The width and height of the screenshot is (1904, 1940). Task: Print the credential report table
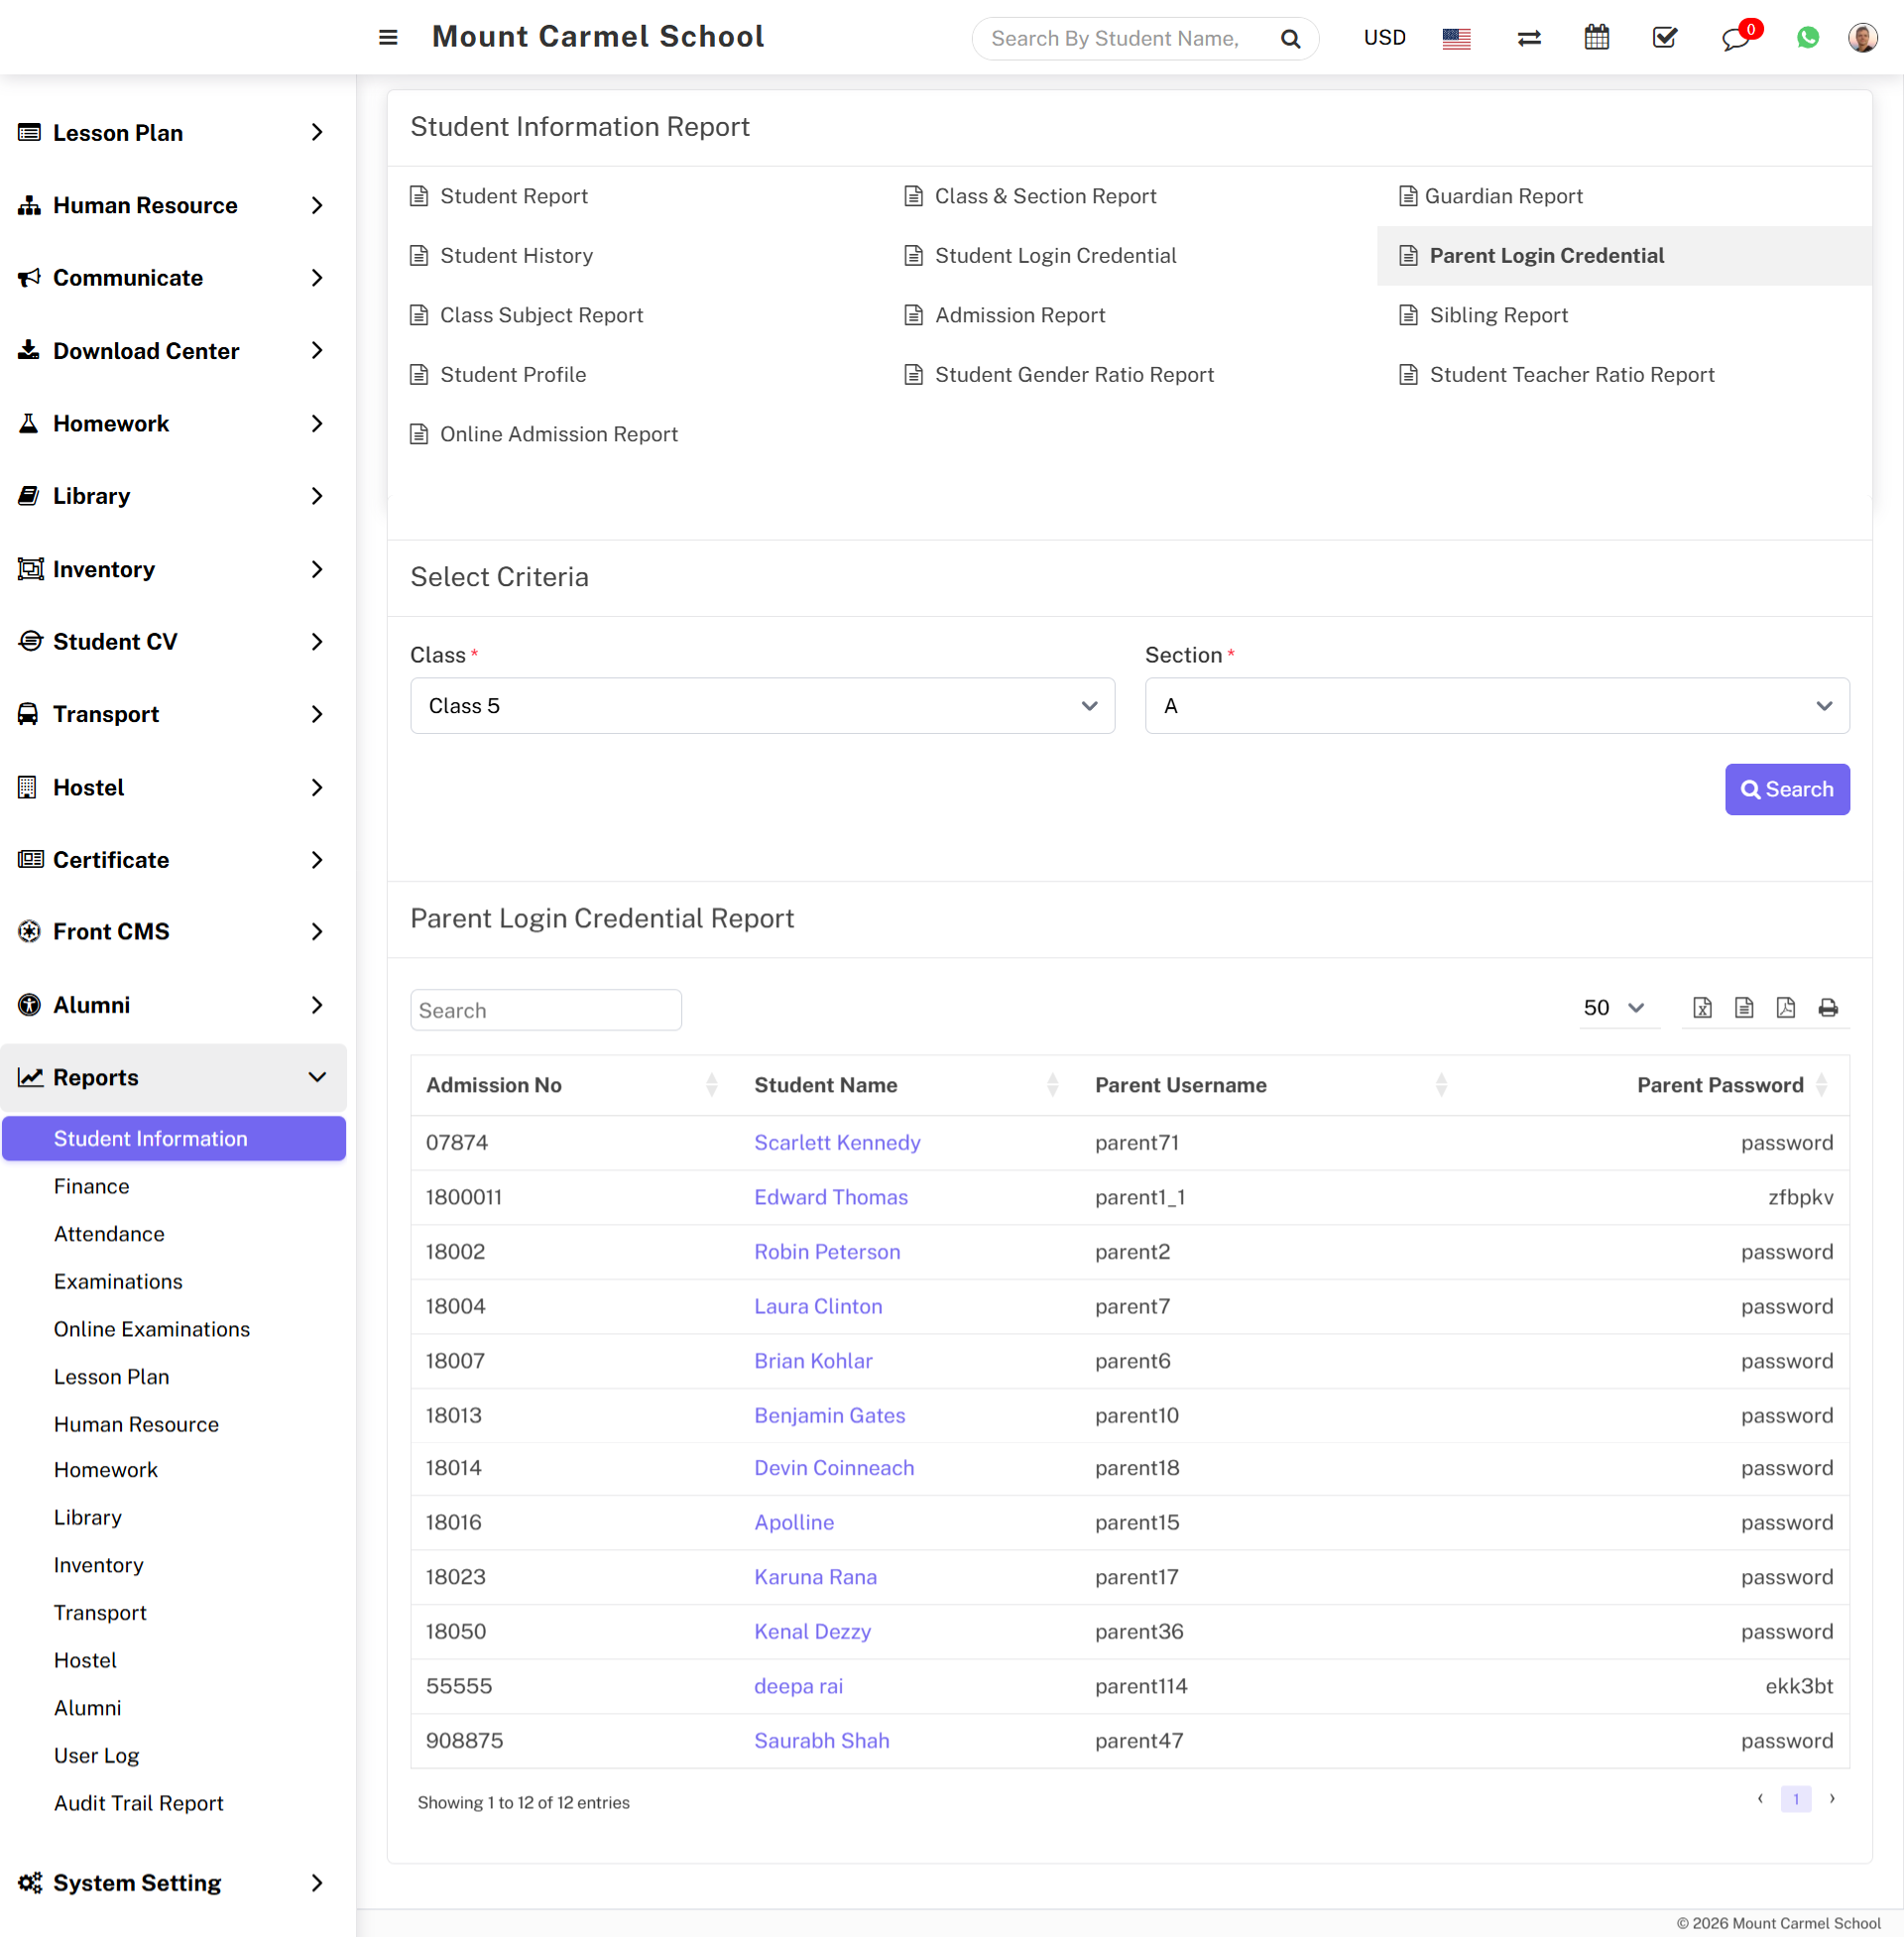pos(1828,1008)
